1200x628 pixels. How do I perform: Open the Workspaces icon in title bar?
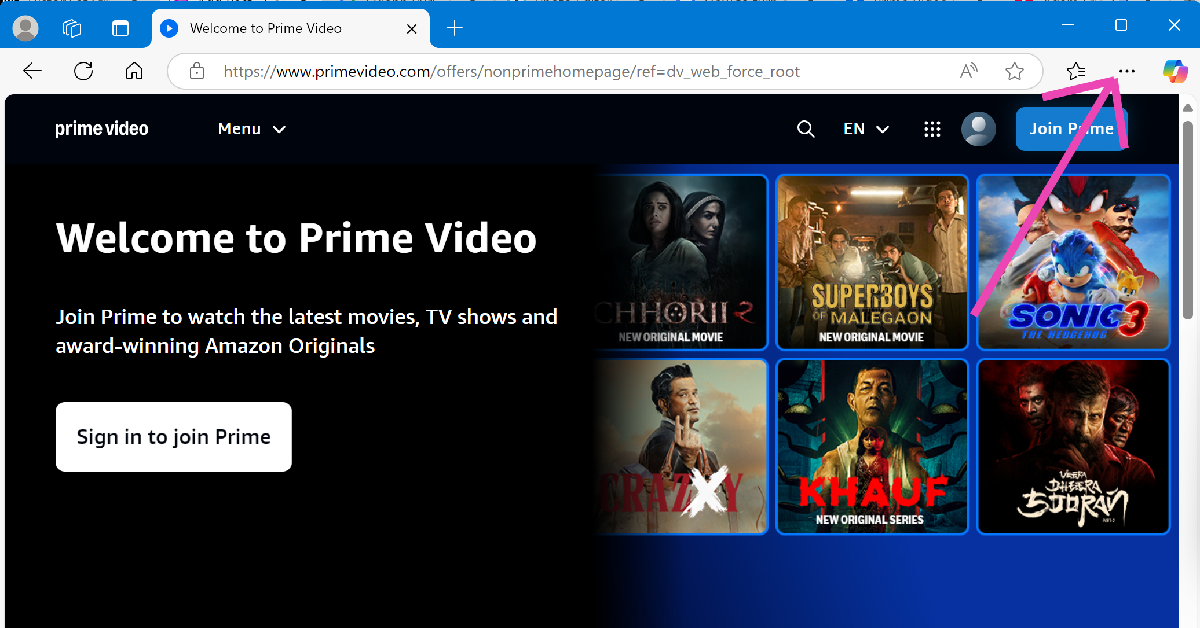[x=72, y=28]
